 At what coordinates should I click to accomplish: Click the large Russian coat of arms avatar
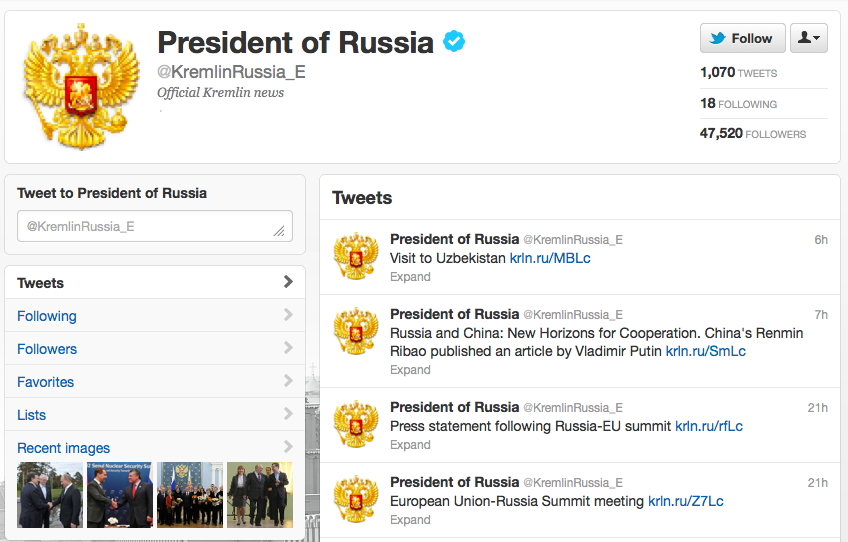click(x=81, y=87)
